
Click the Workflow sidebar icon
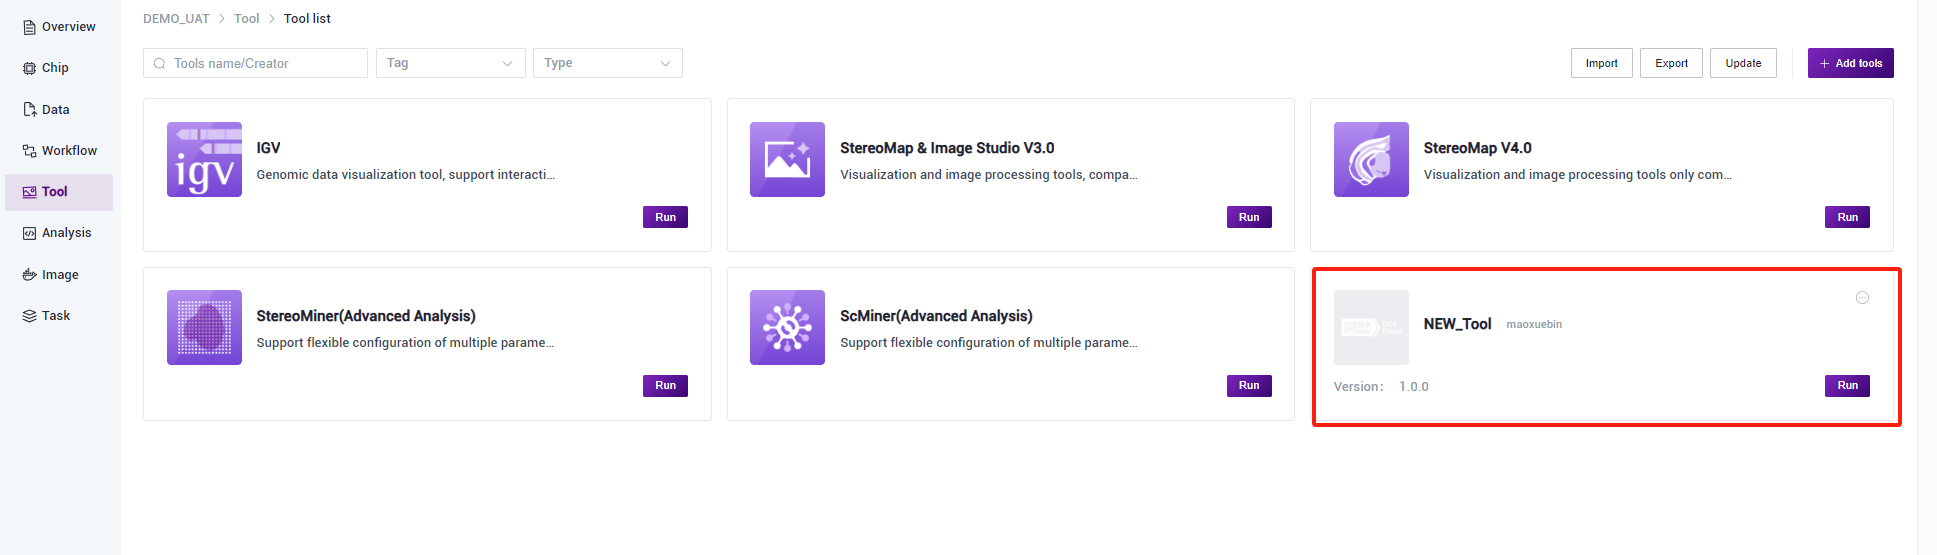pos(29,151)
